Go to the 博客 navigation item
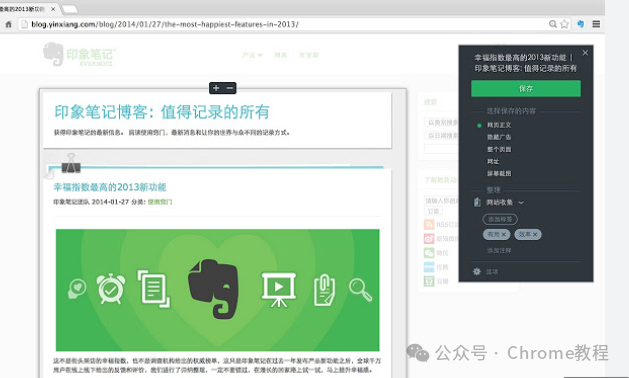This screenshot has width=629, height=378. 280,55
